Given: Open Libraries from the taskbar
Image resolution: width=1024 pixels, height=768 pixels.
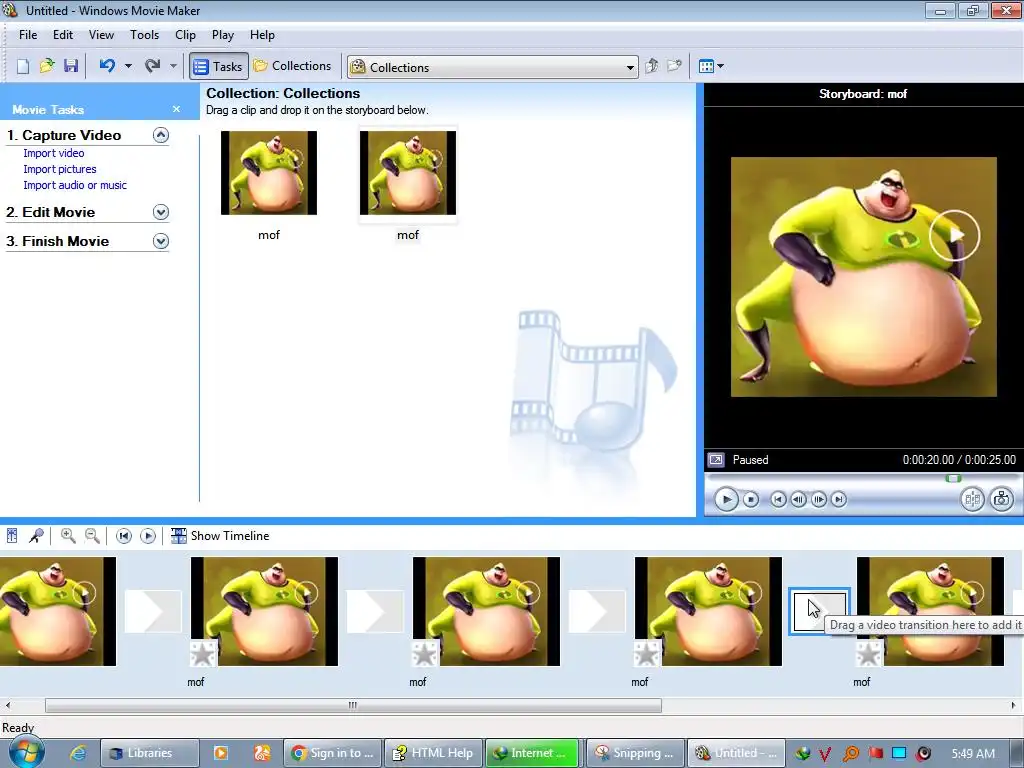Looking at the screenshot, I should tap(150, 753).
